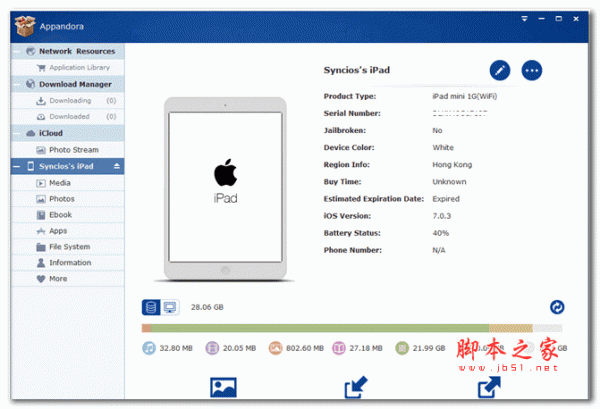Open Application Library in sidebar
The image size is (600, 409).
coord(67,68)
